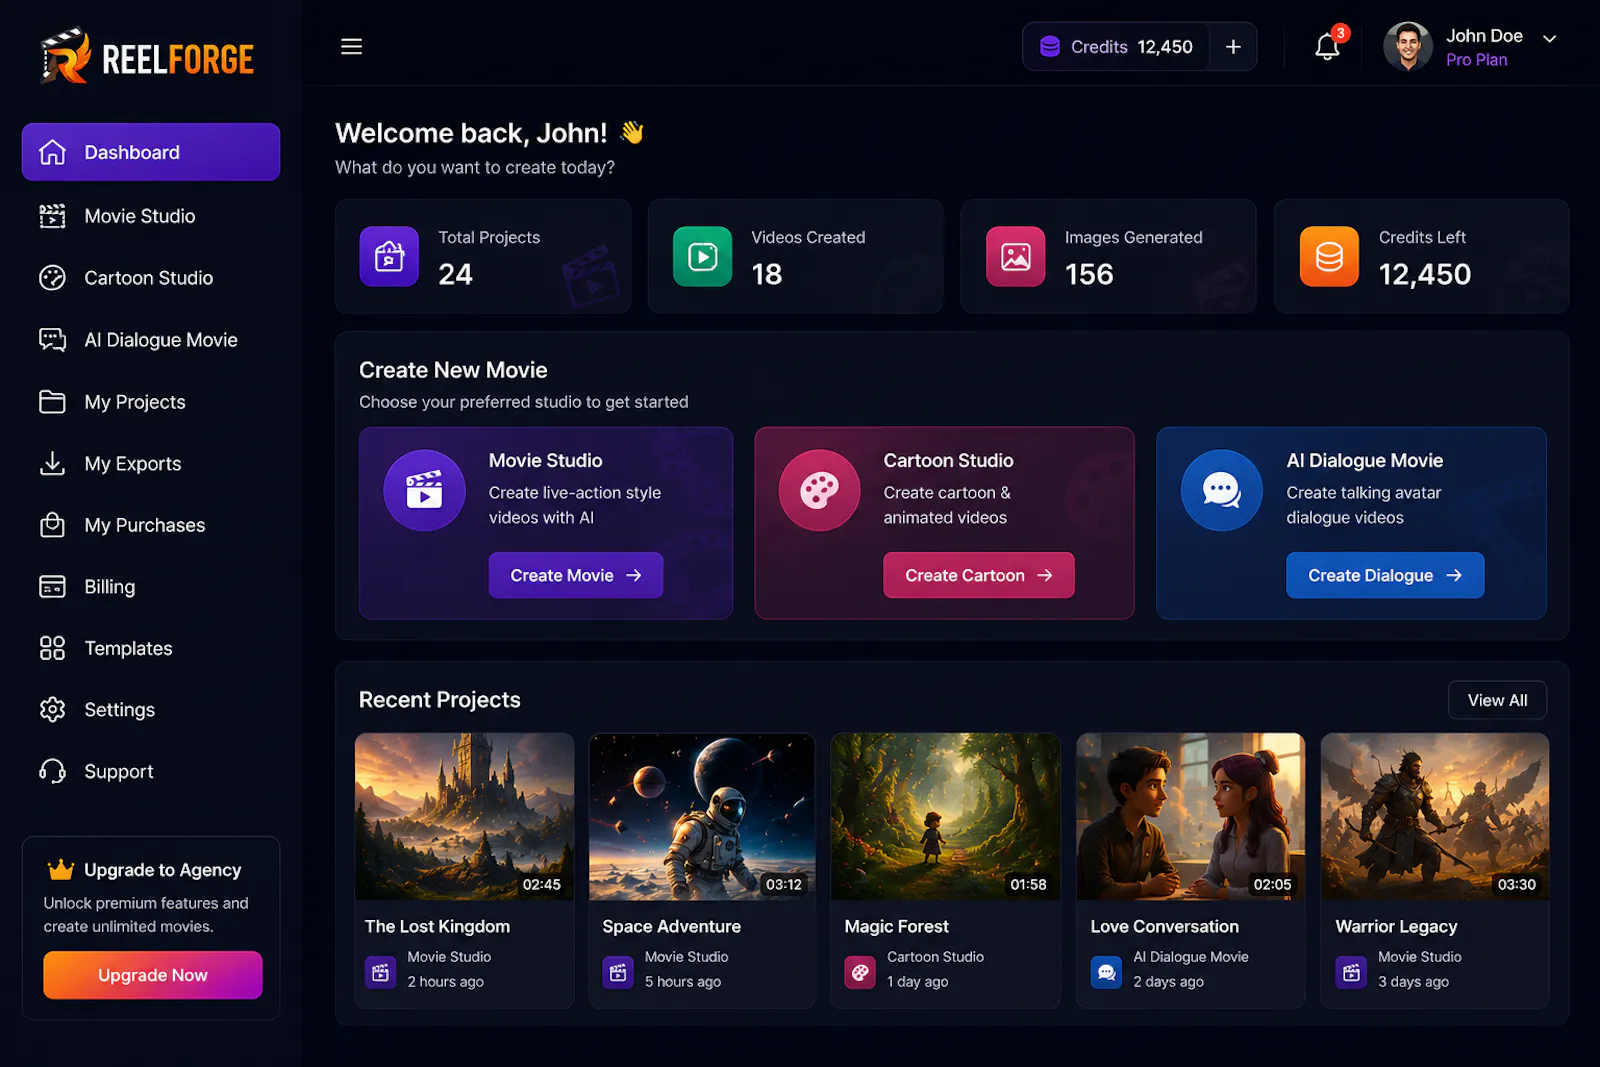
Task: Click the Create Dialogue button
Action: point(1385,575)
